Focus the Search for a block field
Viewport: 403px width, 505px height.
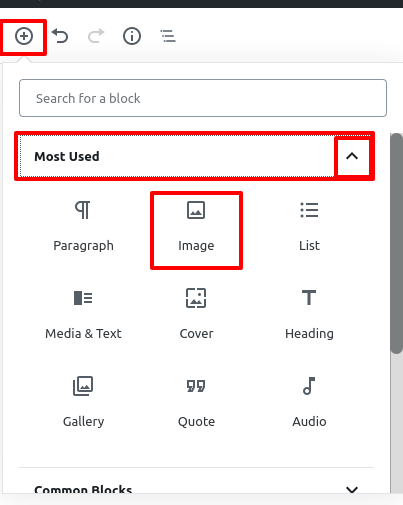coord(203,98)
